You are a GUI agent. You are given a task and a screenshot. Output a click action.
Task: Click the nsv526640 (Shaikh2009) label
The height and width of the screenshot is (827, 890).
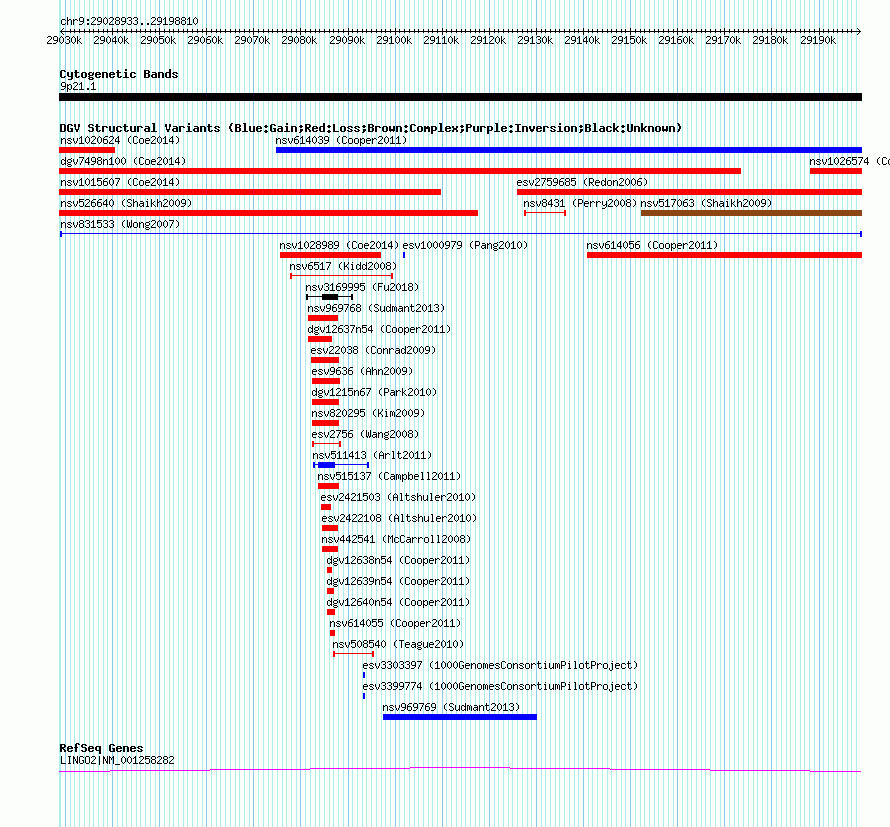(126, 203)
